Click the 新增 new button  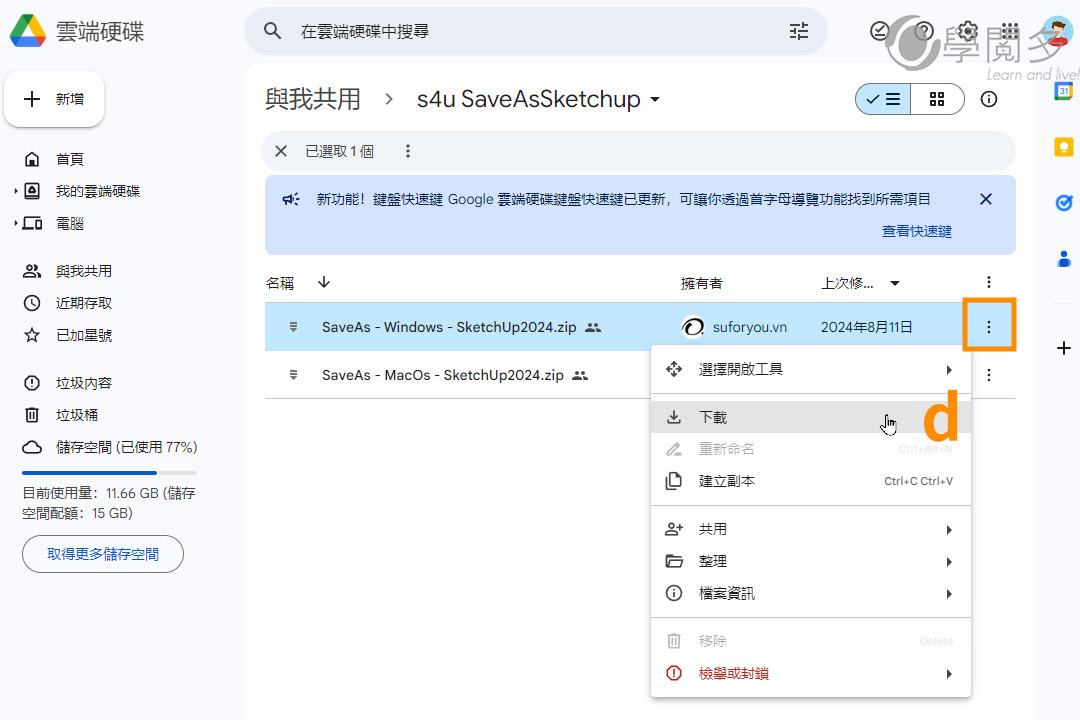click(x=54, y=99)
